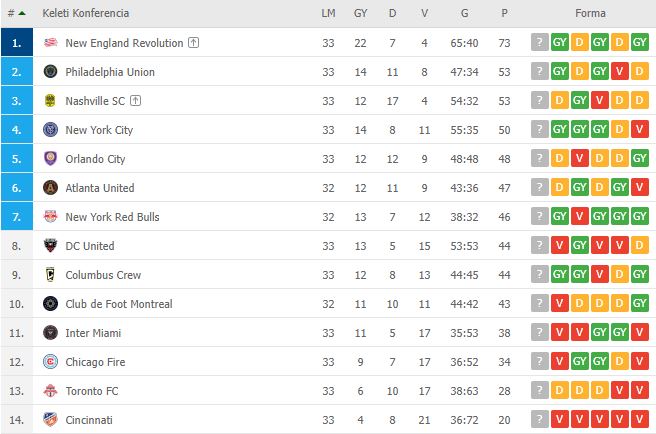
Task: Click the rank 1. position badge
Action: coord(17,42)
